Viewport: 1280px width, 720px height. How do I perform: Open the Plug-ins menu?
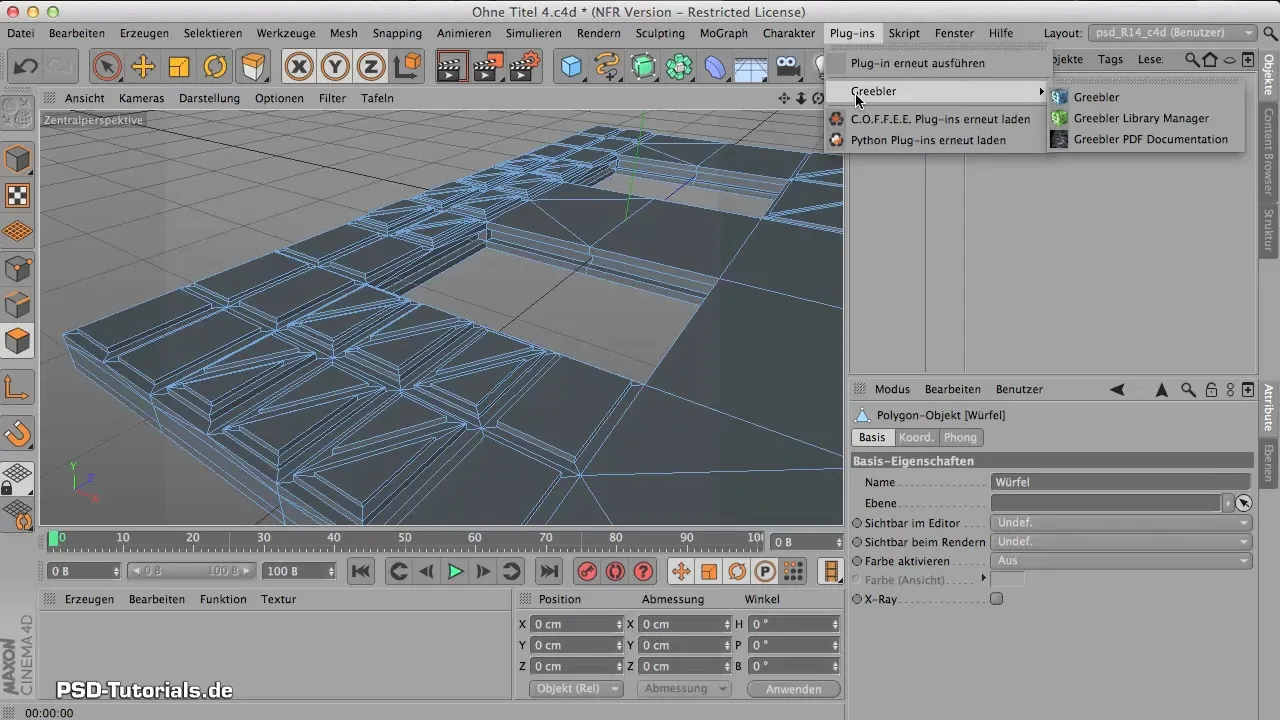tap(852, 33)
